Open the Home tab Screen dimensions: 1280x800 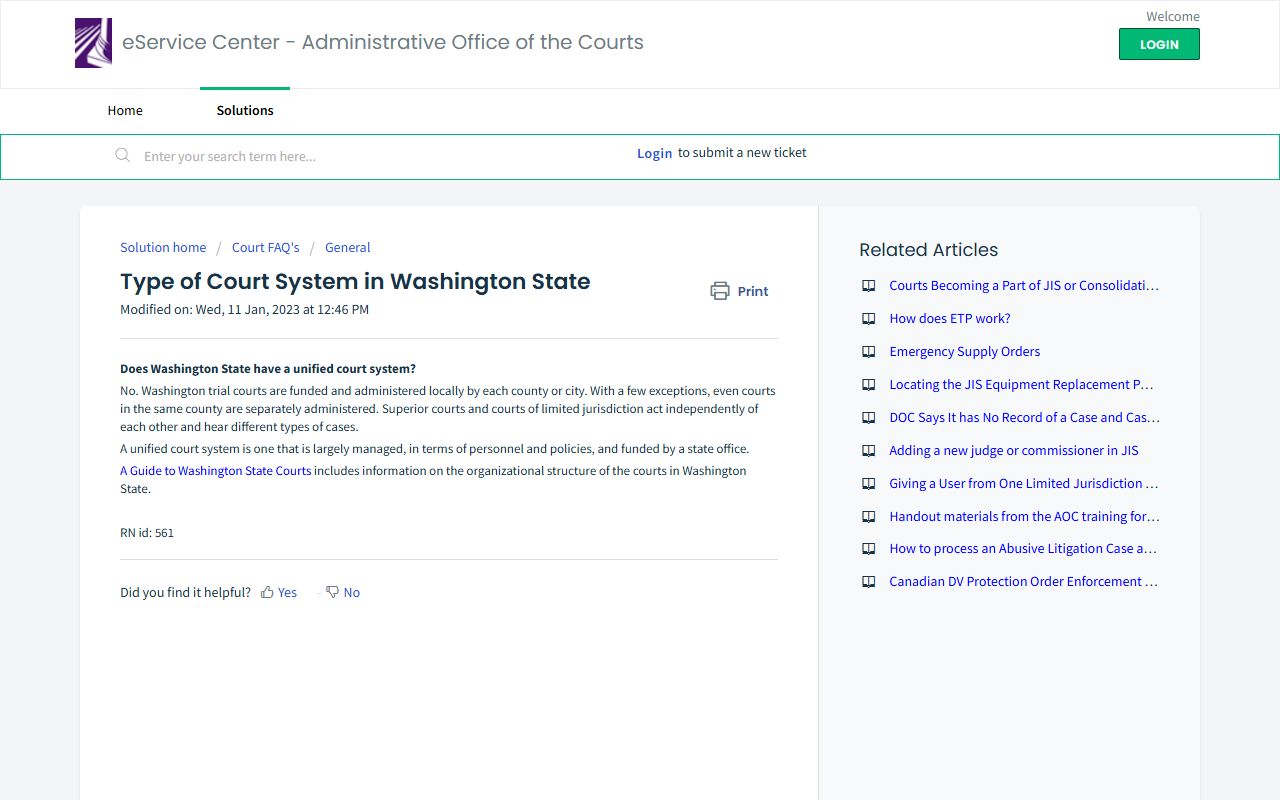coord(125,110)
